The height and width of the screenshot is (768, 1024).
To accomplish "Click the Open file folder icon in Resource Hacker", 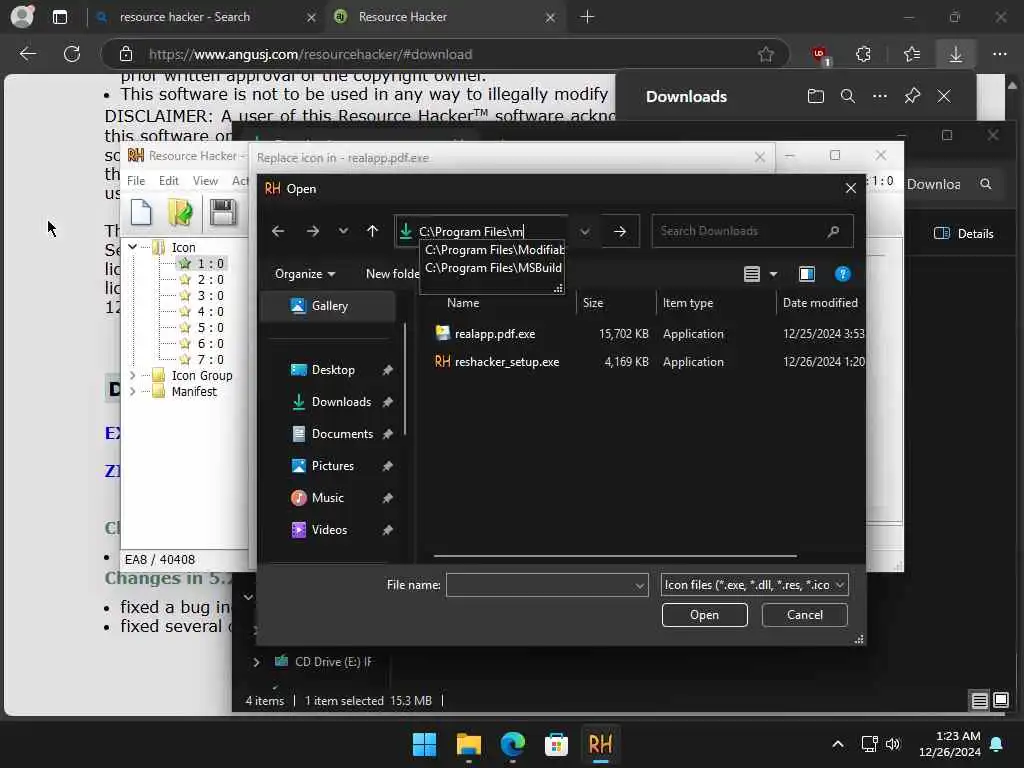I will coord(180,212).
